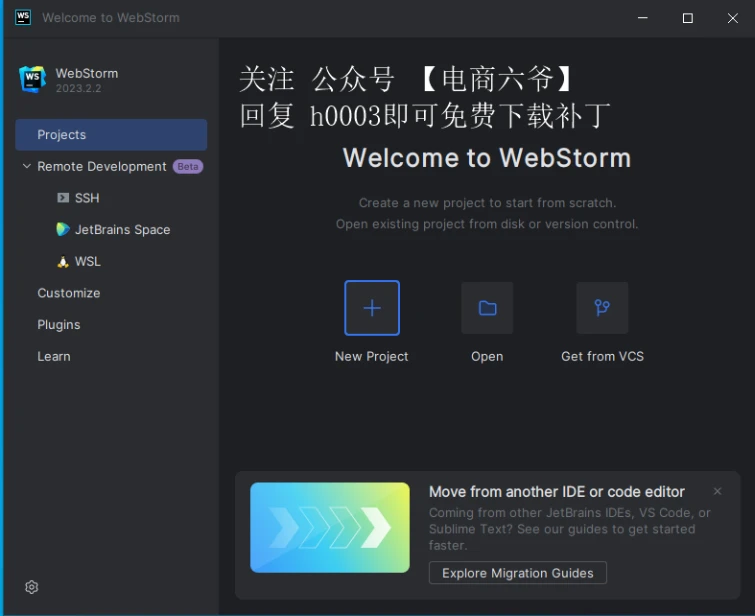This screenshot has height=616, width=755.
Task: Open the Customize tab
Action: pyautogui.click(x=69, y=293)
